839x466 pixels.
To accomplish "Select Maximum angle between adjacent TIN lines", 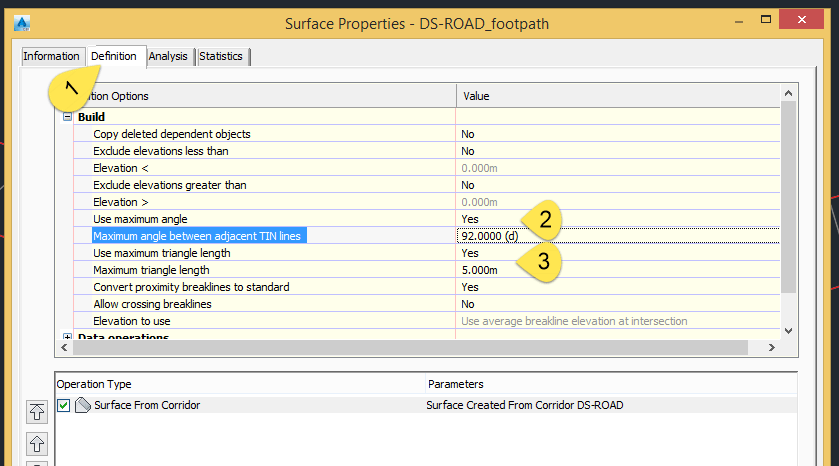I will click(197, 236).
